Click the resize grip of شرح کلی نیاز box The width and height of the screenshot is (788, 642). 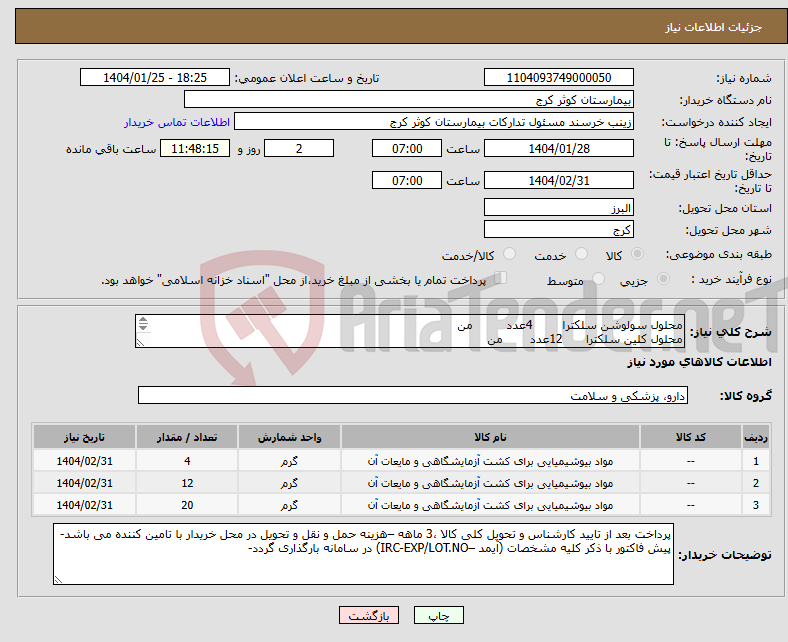(x=140, y=342)
